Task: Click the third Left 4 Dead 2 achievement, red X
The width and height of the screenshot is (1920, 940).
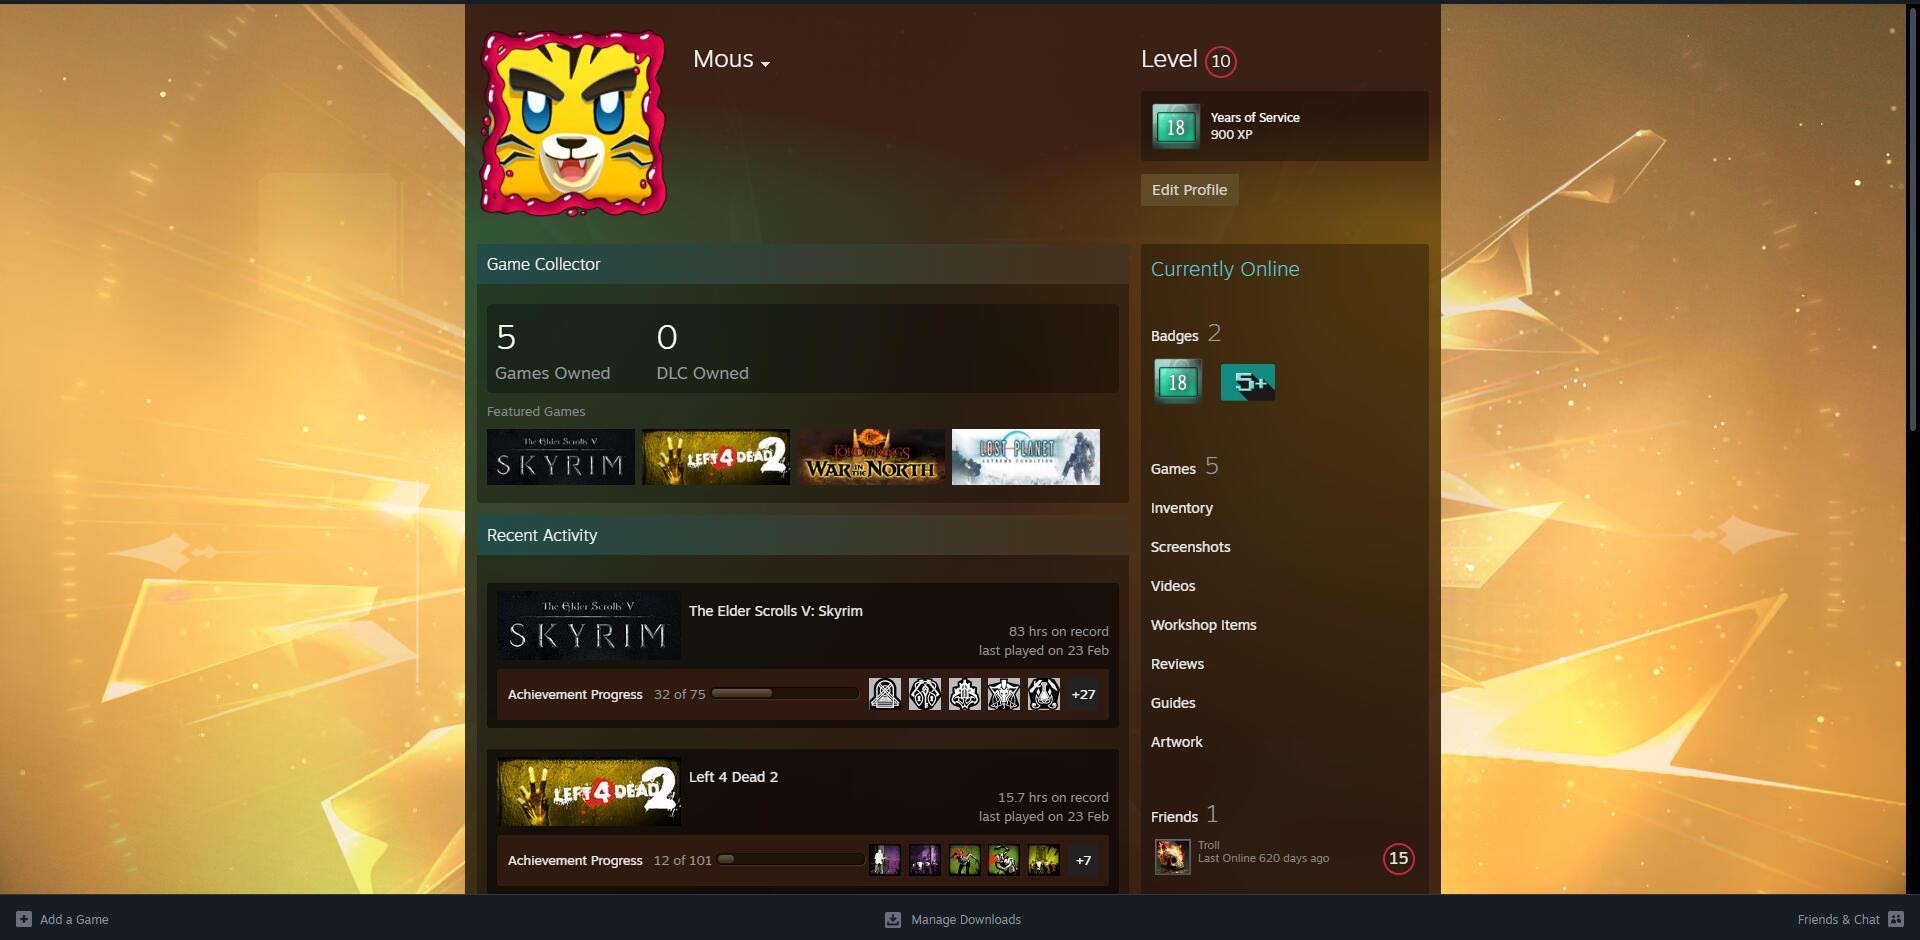Action: (964, 860)
